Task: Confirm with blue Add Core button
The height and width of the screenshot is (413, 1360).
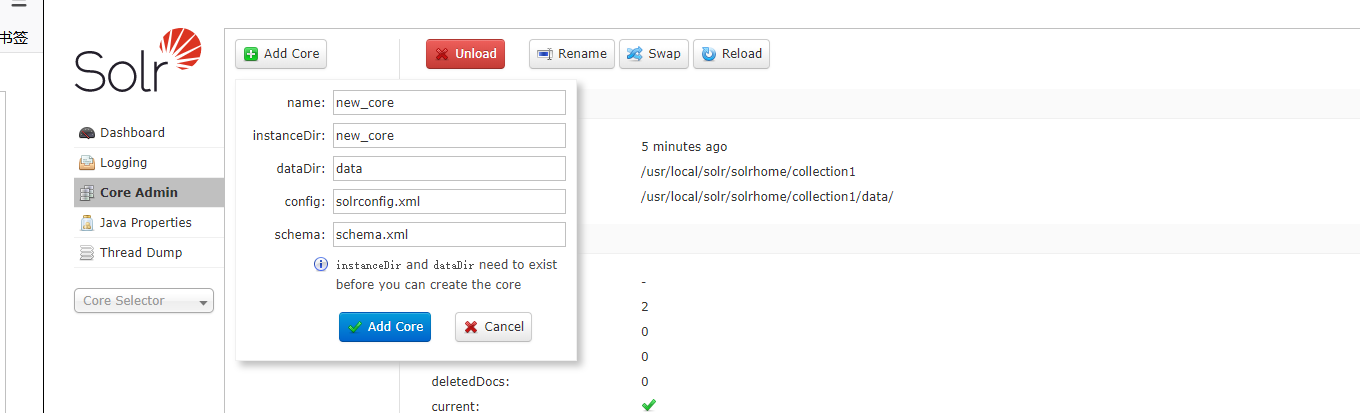Action: click(x=385, y=327)
